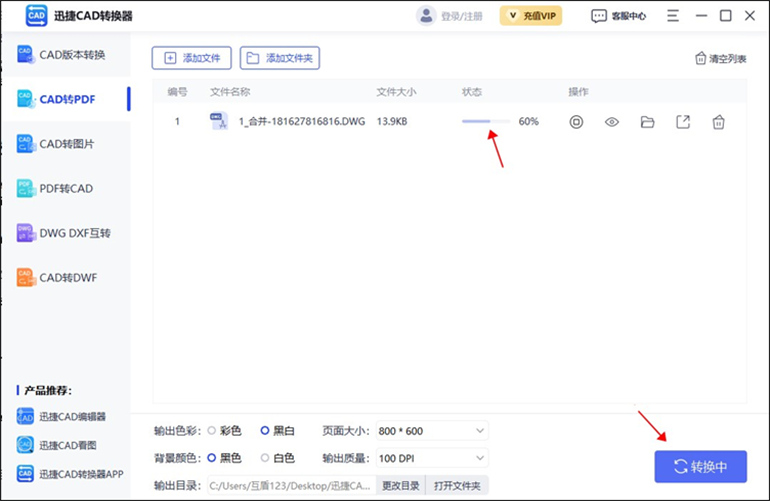Click file name 1_合并-181627816816.DWG

(x=302, y=121)
